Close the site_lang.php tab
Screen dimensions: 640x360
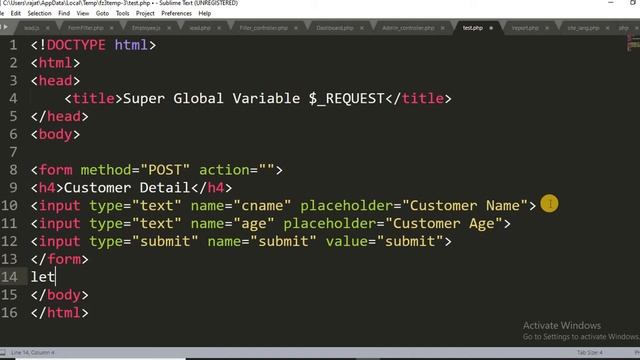607,28
